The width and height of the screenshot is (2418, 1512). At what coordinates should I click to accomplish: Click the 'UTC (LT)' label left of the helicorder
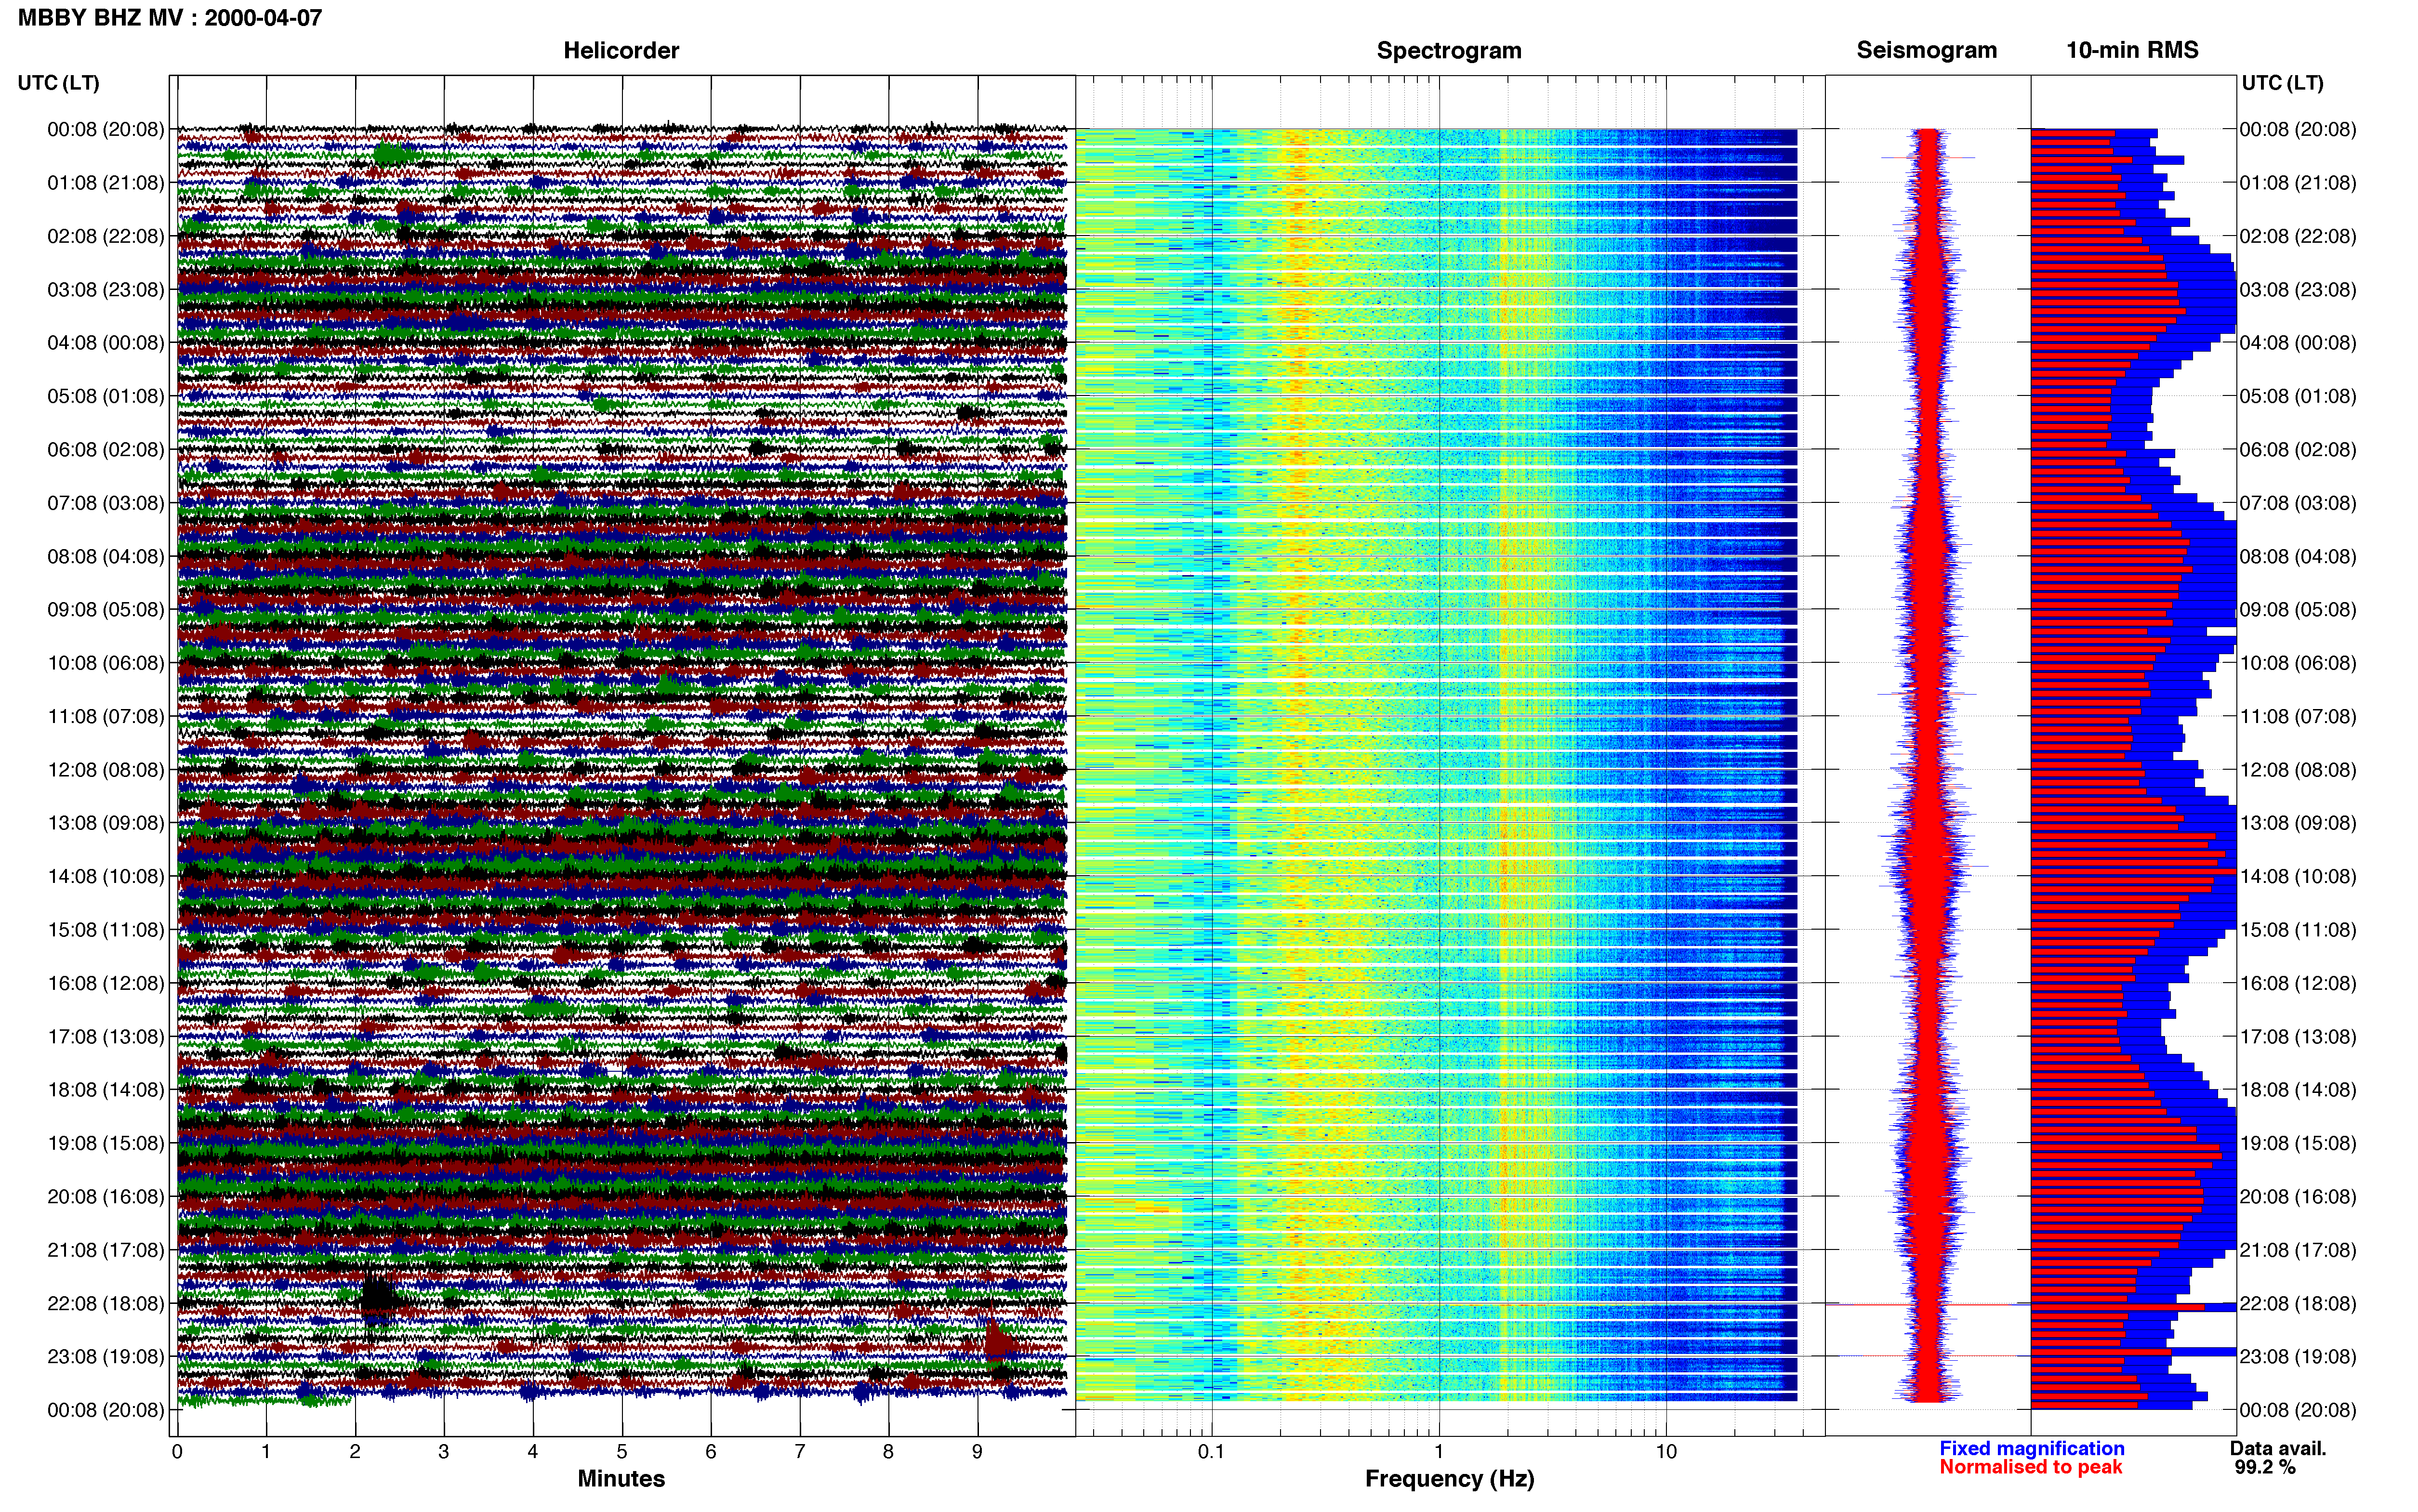[x=58, y=83]
